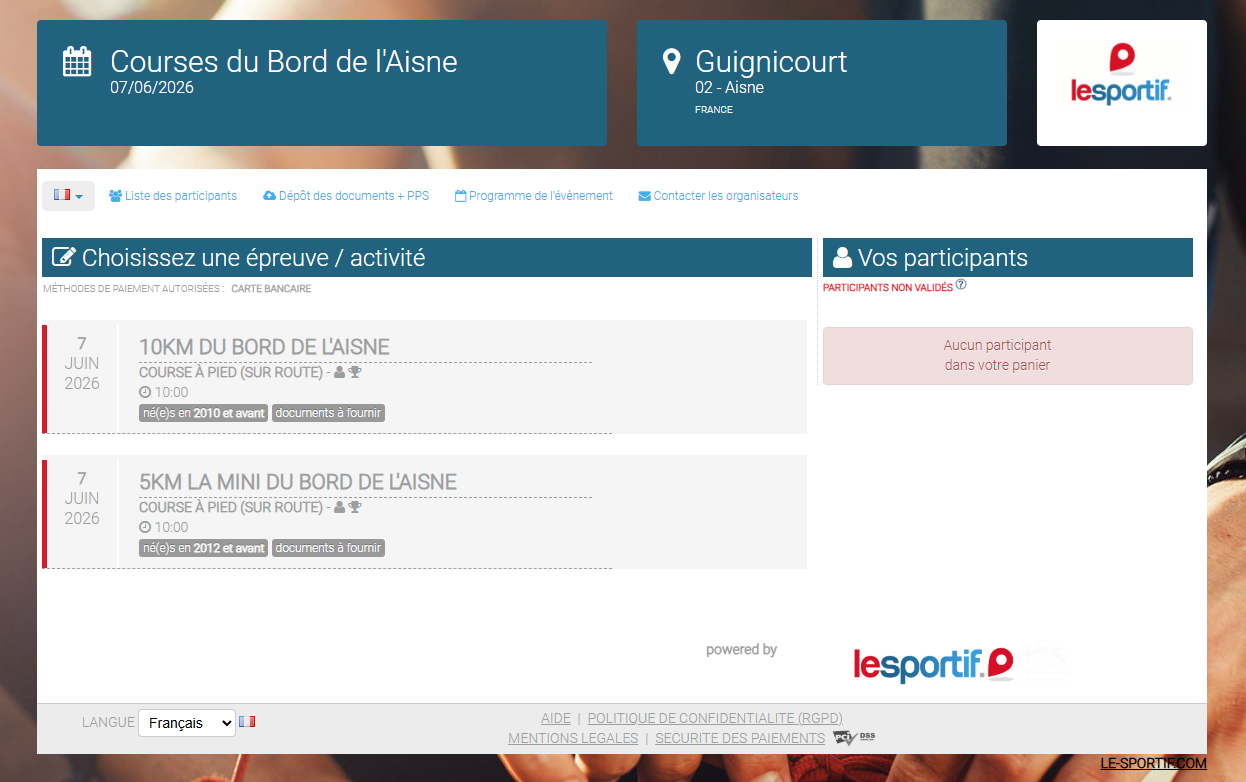Open the LANGUE Français select box
Screen dimensions: 1246x782
186,723
